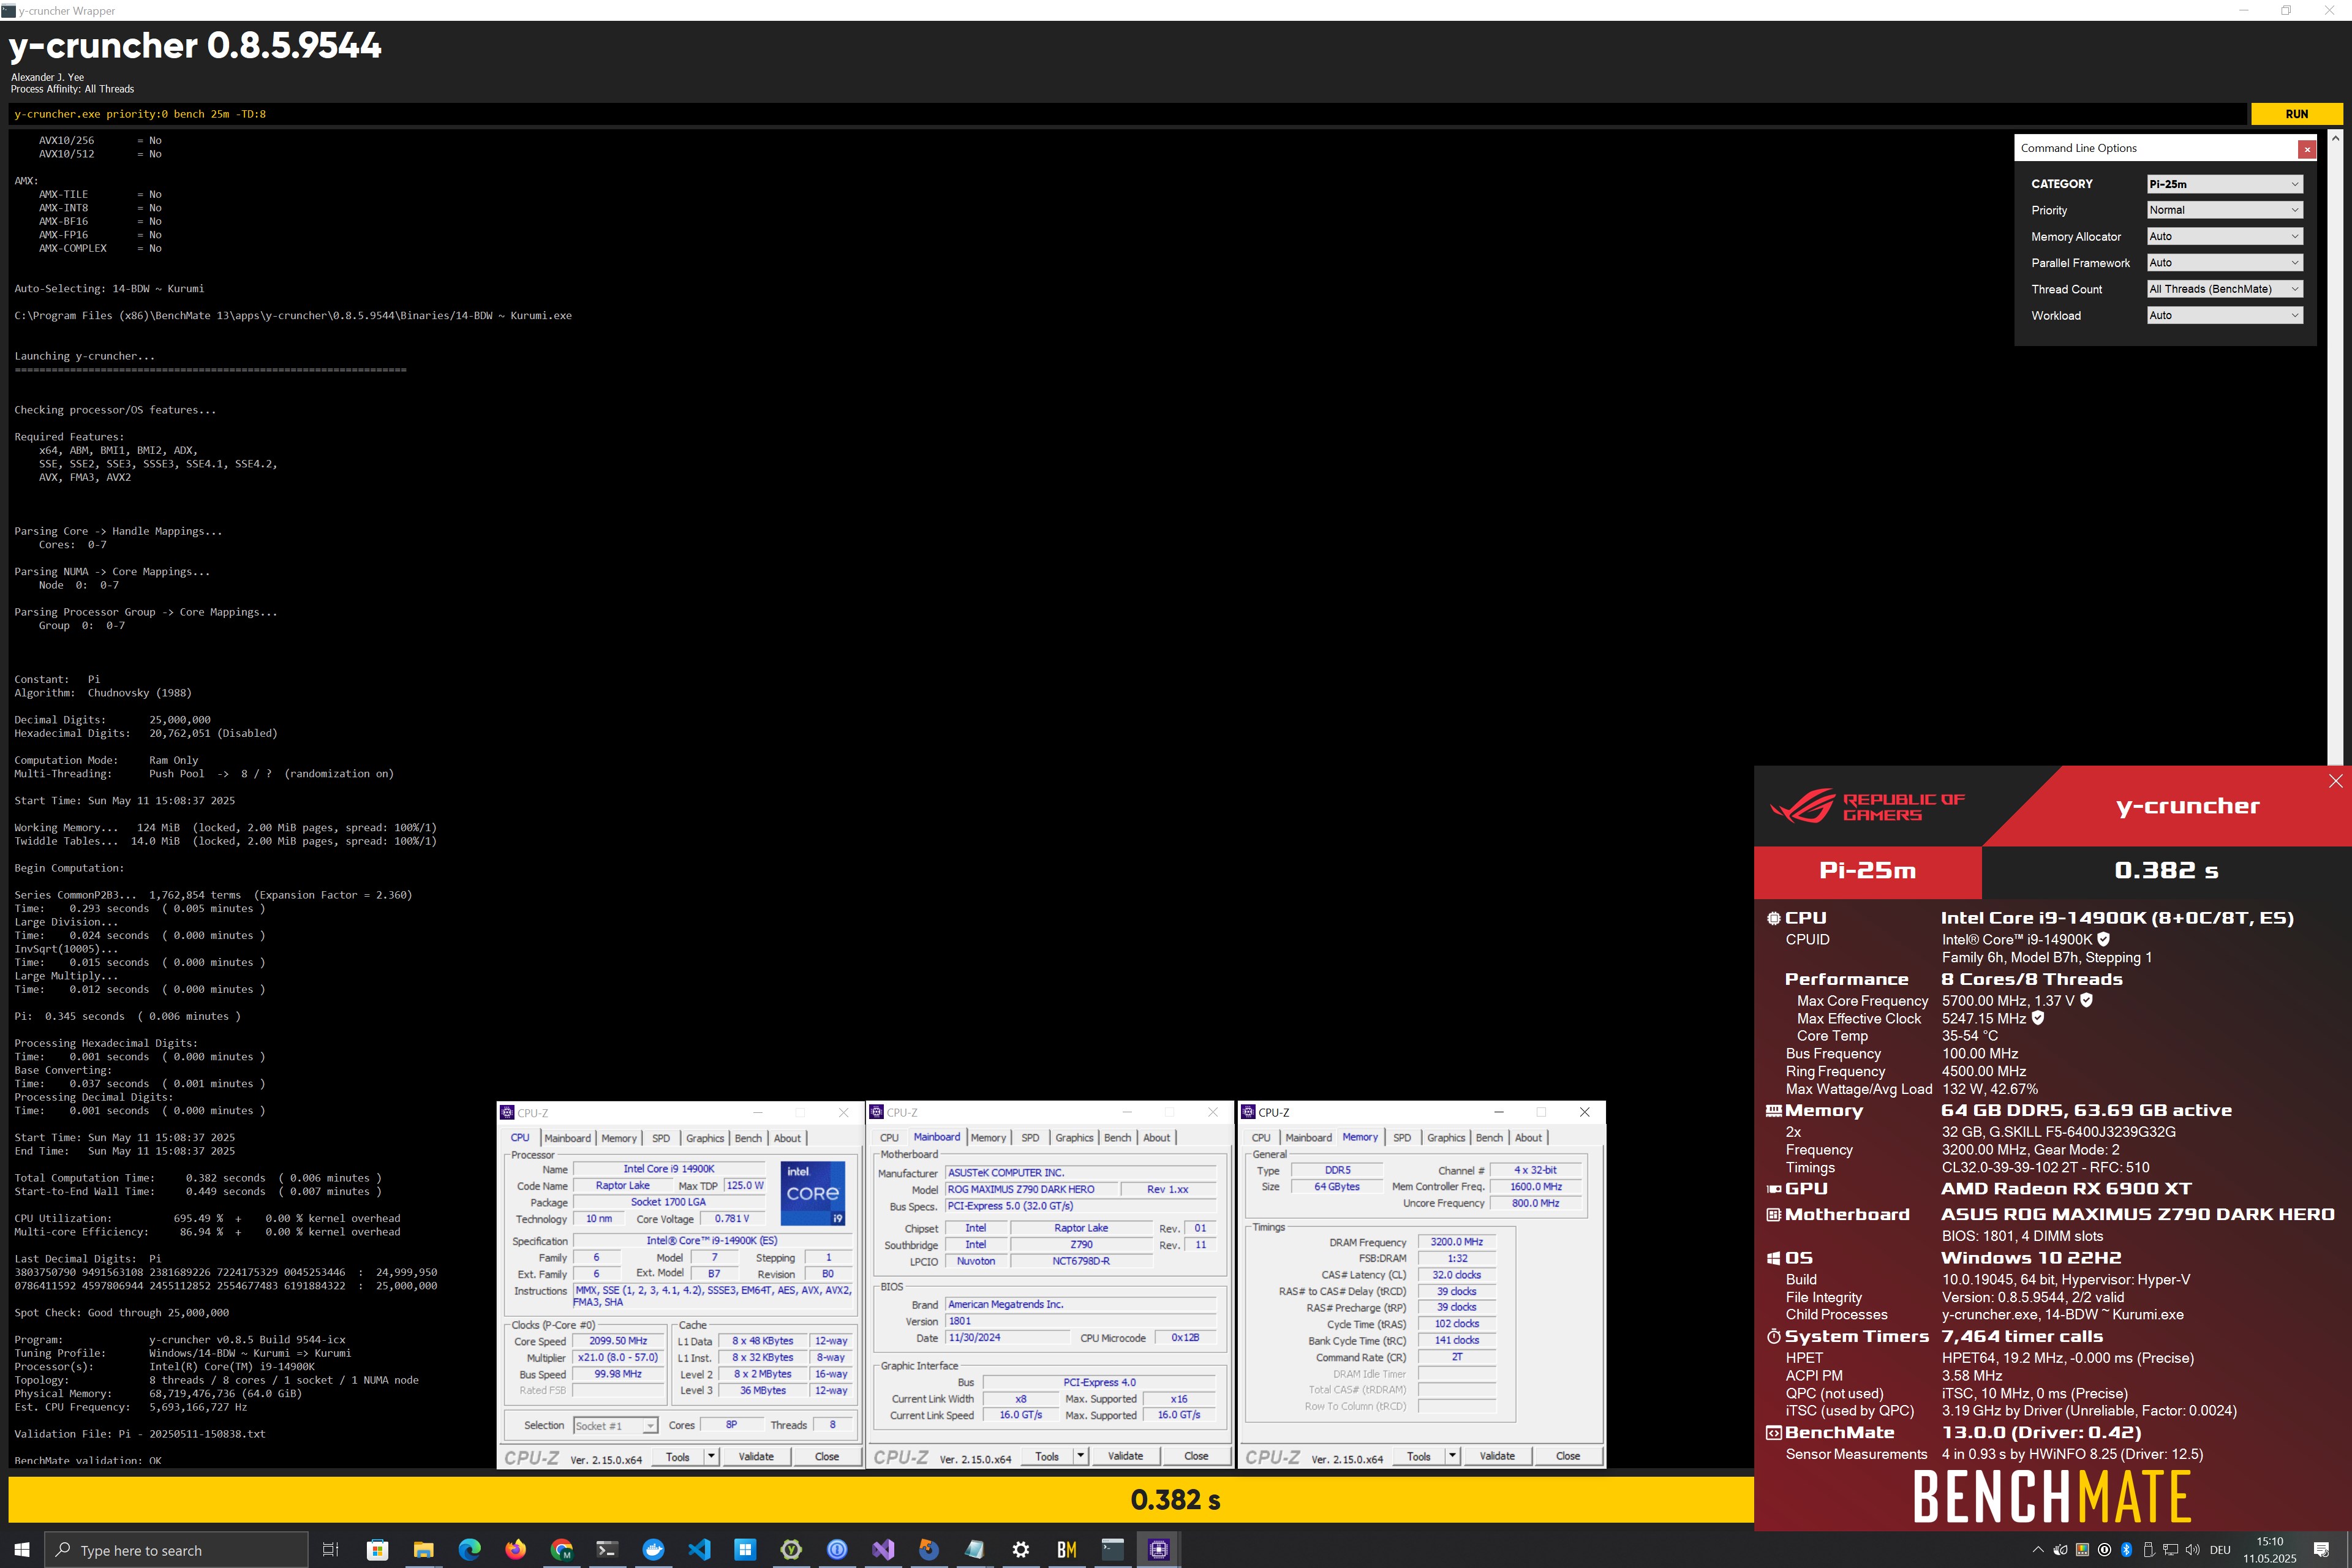Switch to Mainboard tab in first CPU-Z window

(x=567, y=1138)
